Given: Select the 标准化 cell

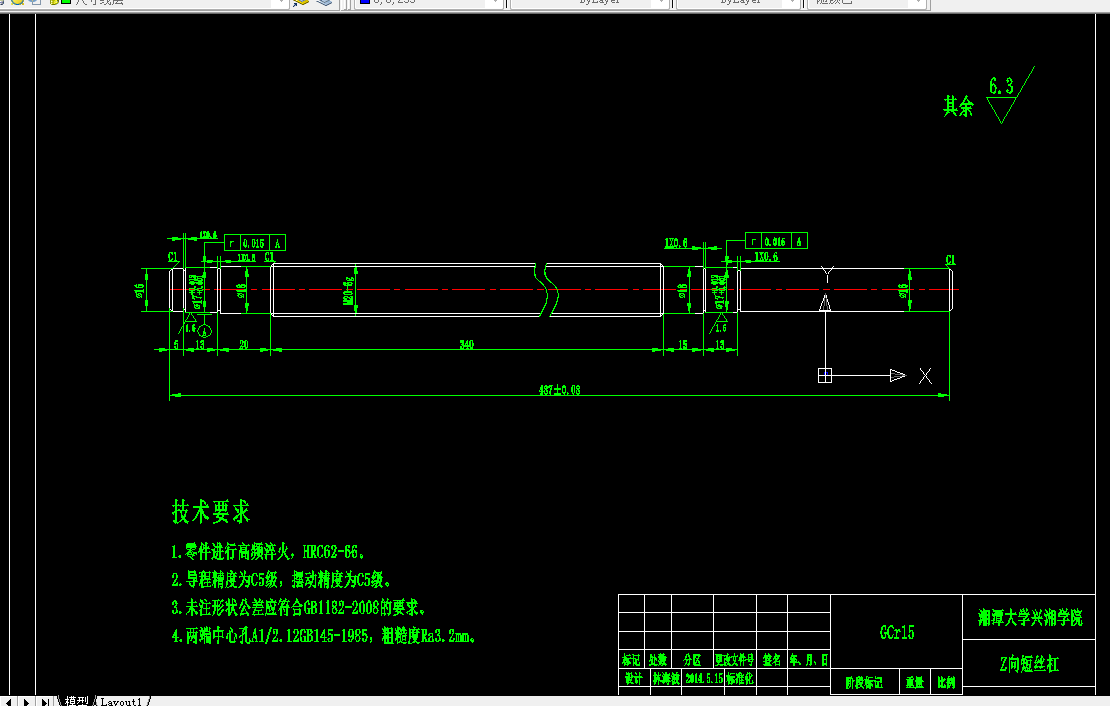Looking at the screenshot, I should click(x=740, y=678).
